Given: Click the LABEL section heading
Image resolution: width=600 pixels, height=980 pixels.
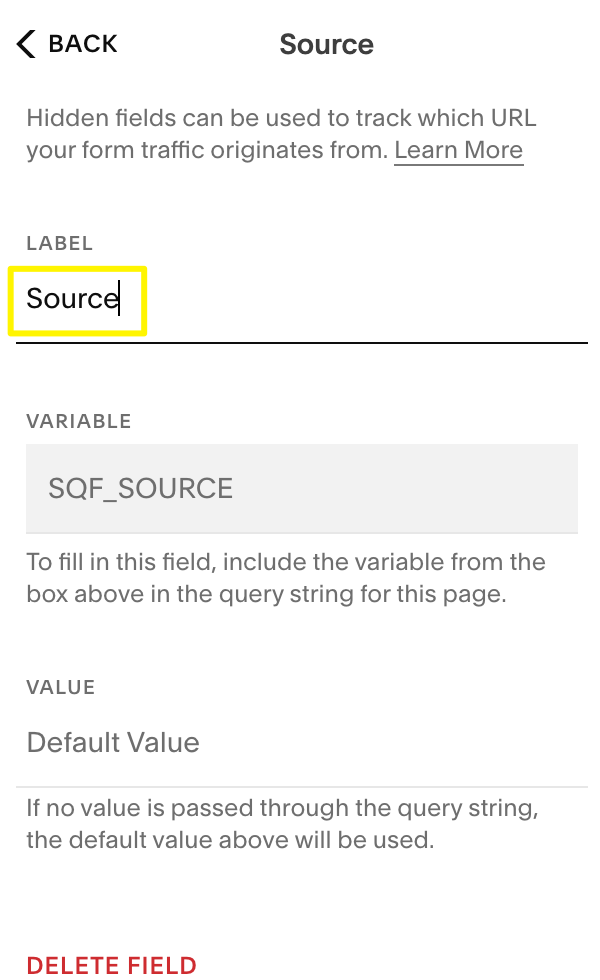Looking at the screenshot, I should pos(59,243).
